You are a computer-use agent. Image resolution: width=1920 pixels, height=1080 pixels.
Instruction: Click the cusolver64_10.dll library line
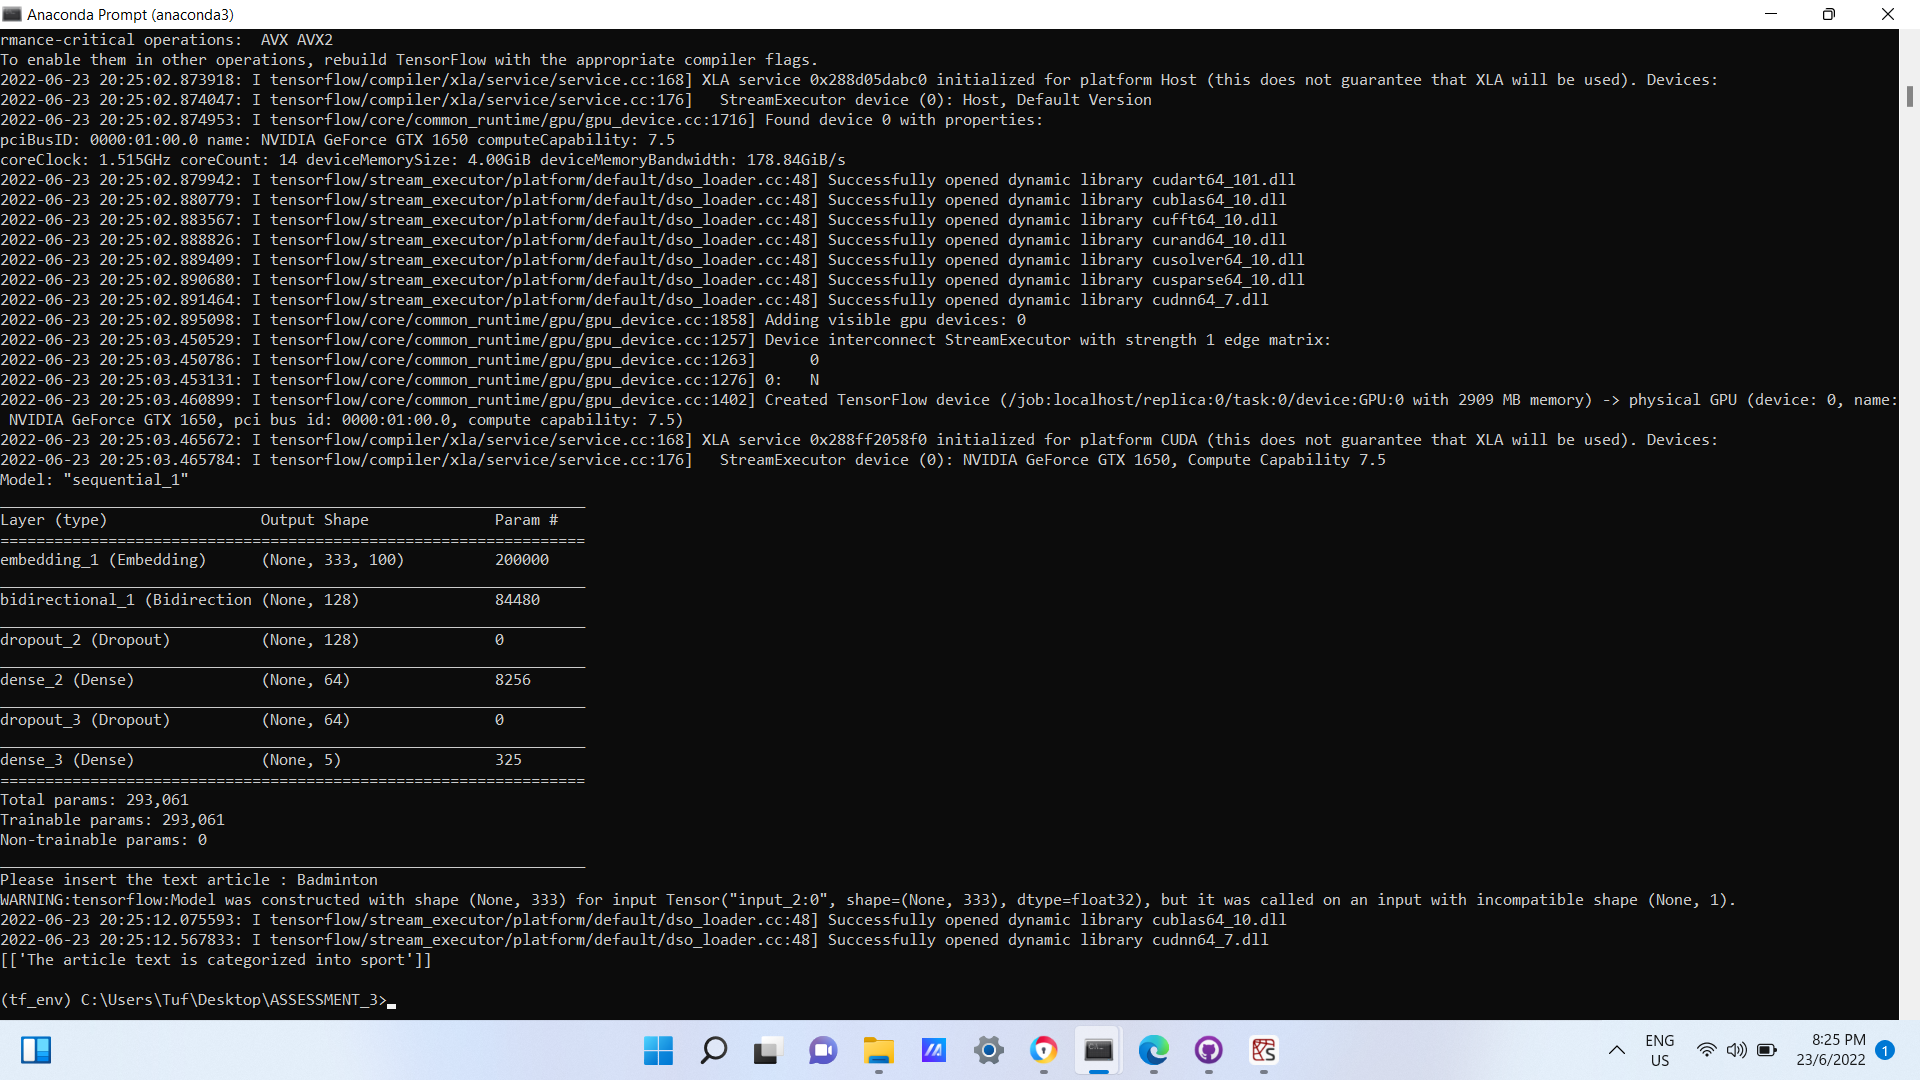pos(653,260)
